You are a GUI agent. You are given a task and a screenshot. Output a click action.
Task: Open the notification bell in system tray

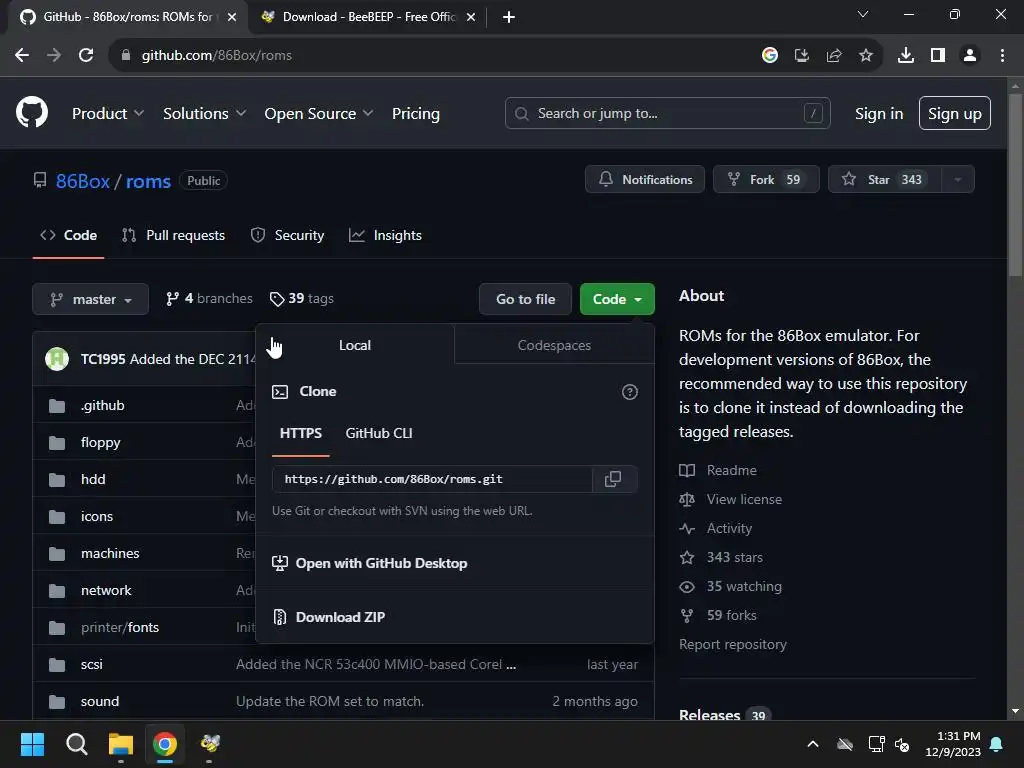pos(997,744)
